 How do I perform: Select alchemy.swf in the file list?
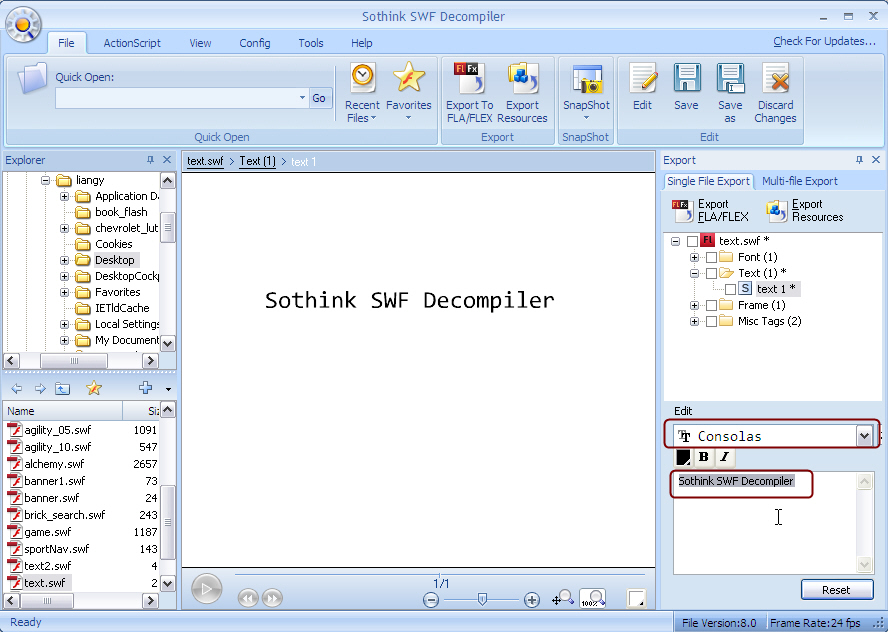54,464
